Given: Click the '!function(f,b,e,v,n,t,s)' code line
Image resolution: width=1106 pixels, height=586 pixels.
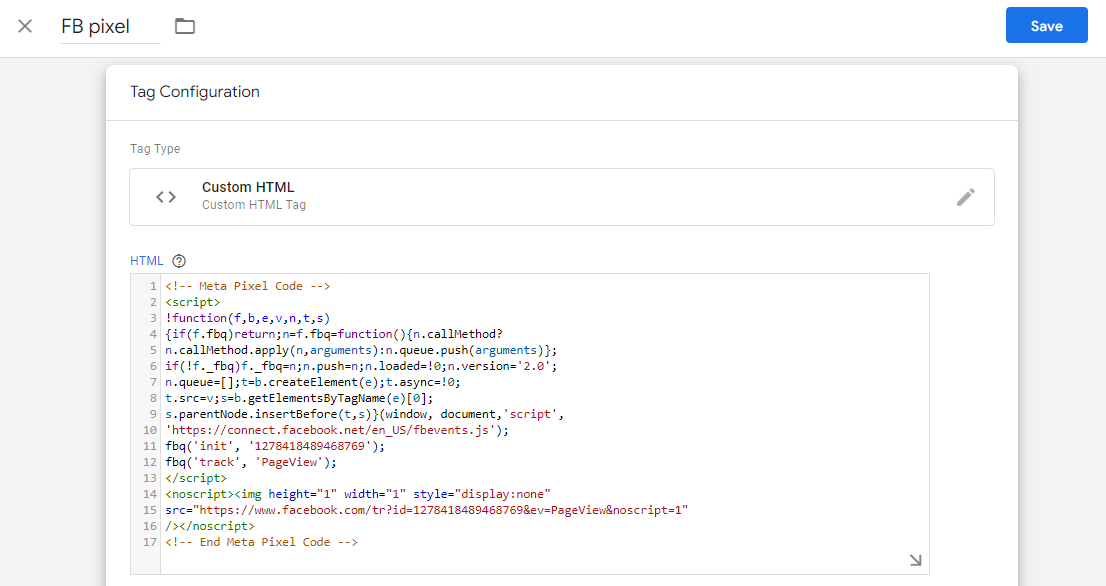Looking at the screenshot, I should pyautogui.click(x=248, y=318).
